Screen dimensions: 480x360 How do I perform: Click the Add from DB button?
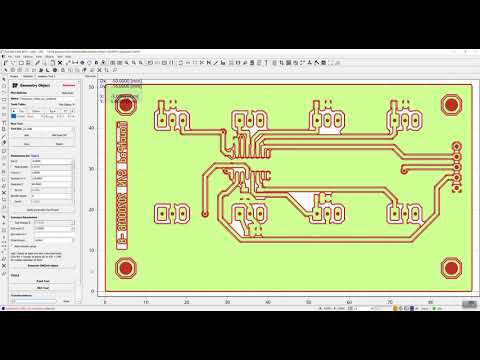(x=59, y=135)
